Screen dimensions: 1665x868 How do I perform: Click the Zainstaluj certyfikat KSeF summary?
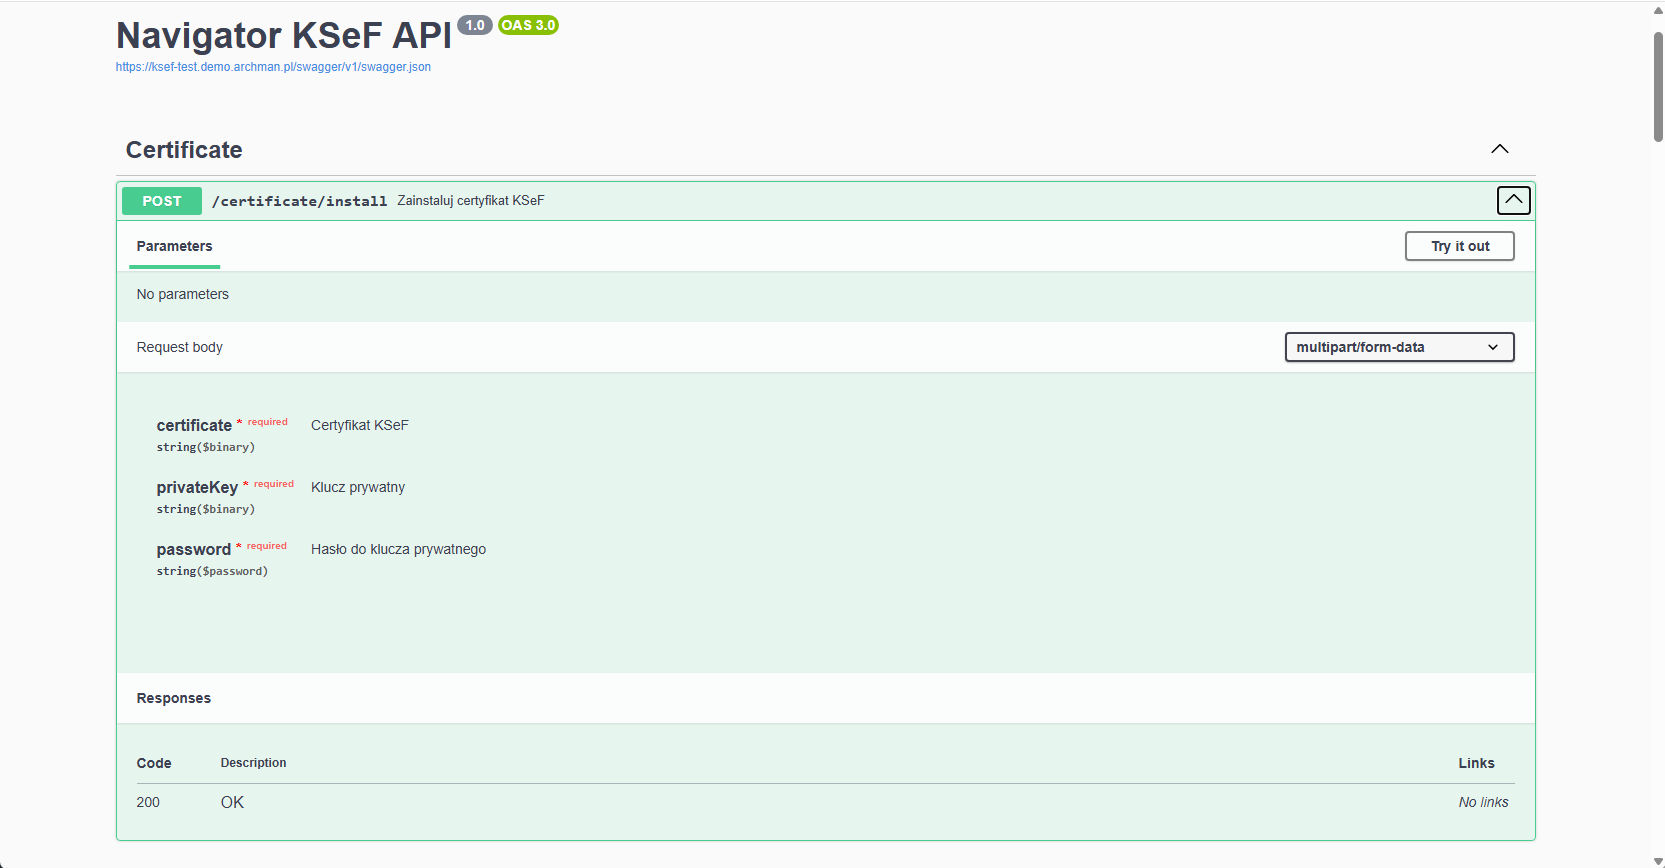pos(471,201)
